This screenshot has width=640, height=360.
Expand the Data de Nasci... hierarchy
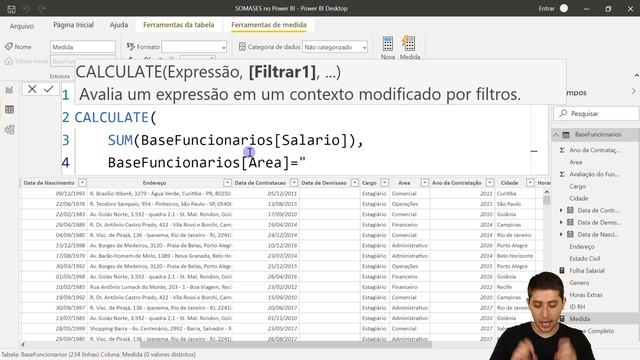[561, 235]
